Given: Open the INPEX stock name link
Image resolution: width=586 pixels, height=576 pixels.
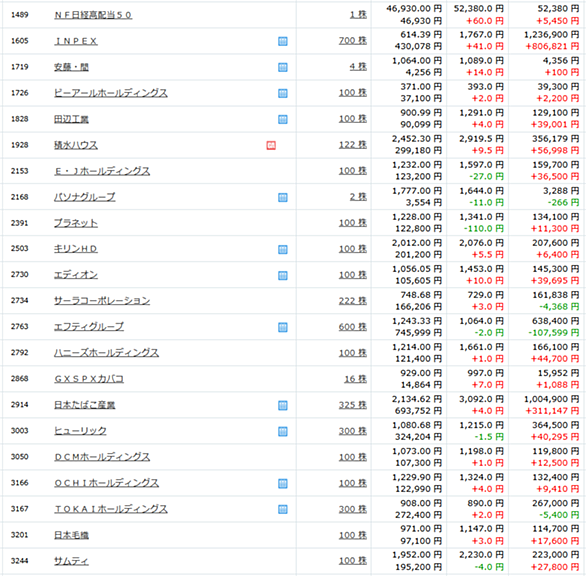Looking at the screenshot, I should coord(76,41).
